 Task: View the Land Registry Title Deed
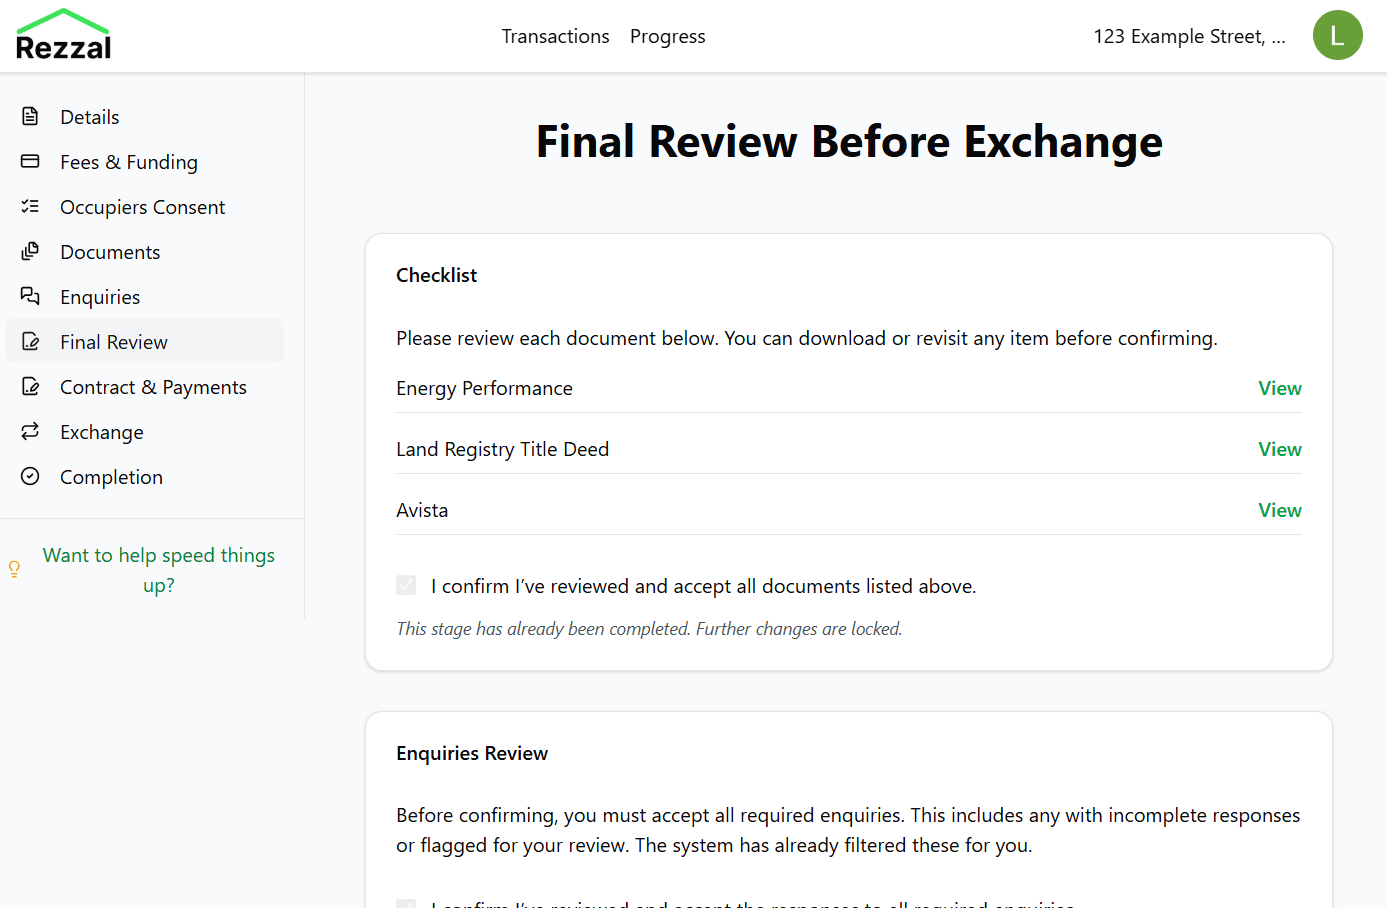[1280, 449]
